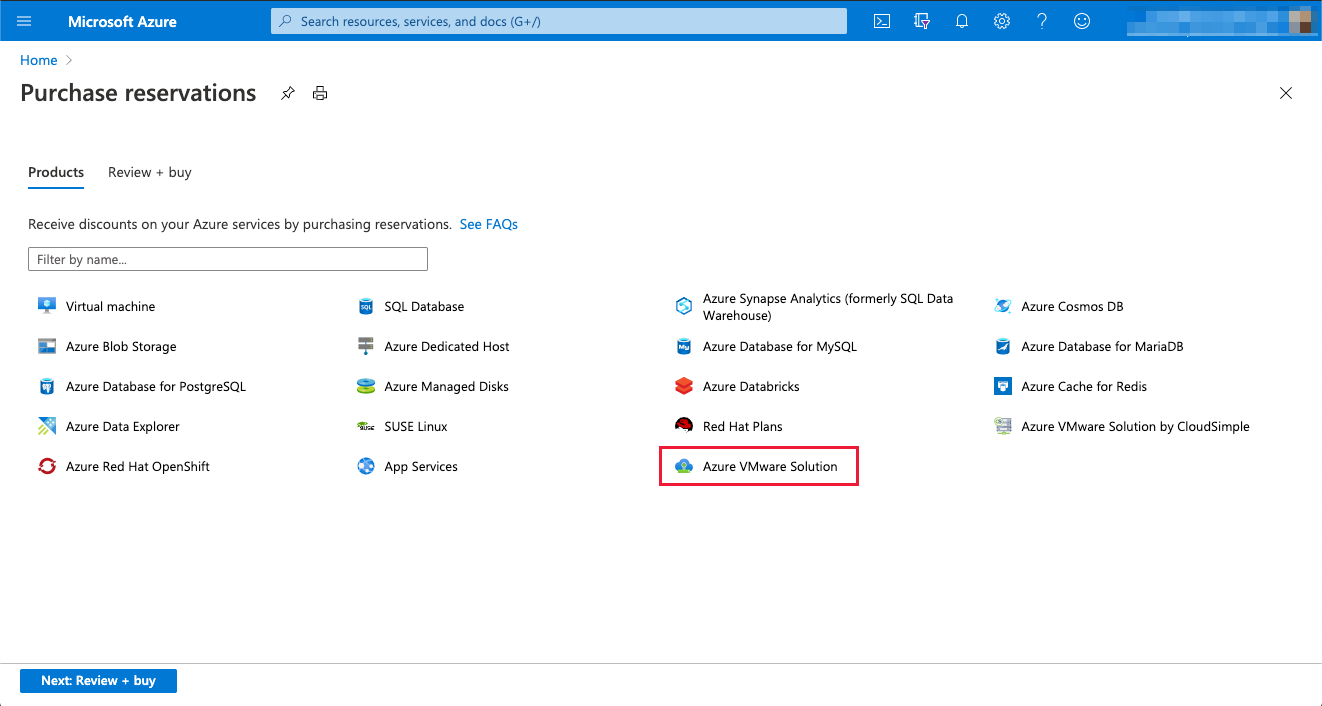Viewport: 1322px width, 706px height.
Task: Select Azure Cosmos DB label
Action: 1073,306
